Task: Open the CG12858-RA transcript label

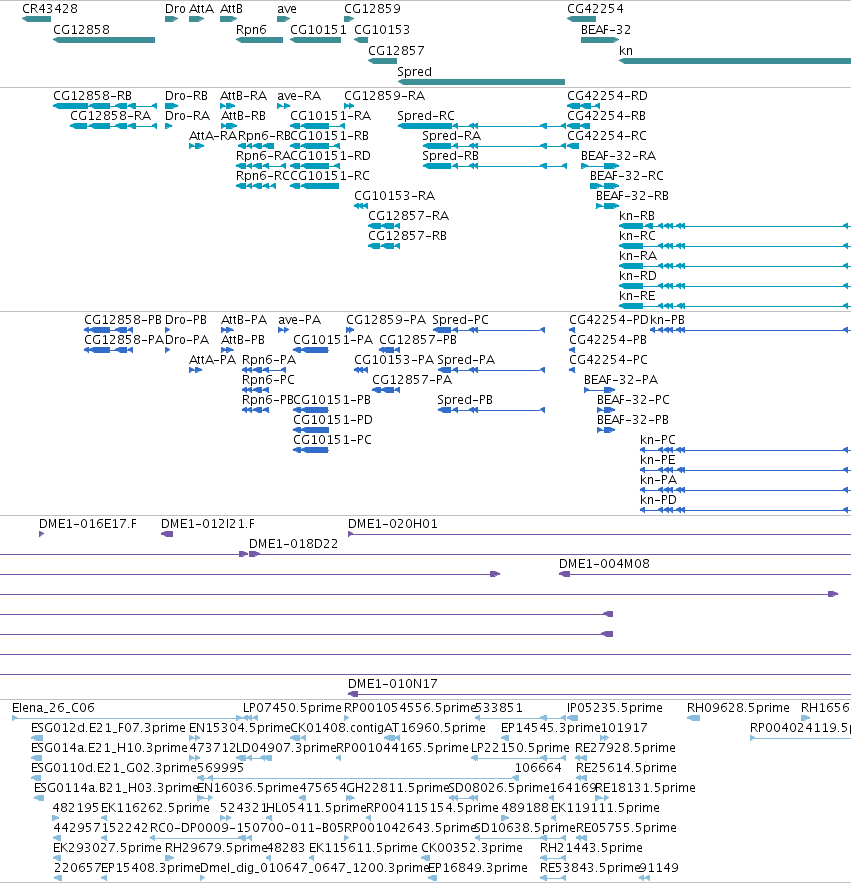Action: point(110,116)
